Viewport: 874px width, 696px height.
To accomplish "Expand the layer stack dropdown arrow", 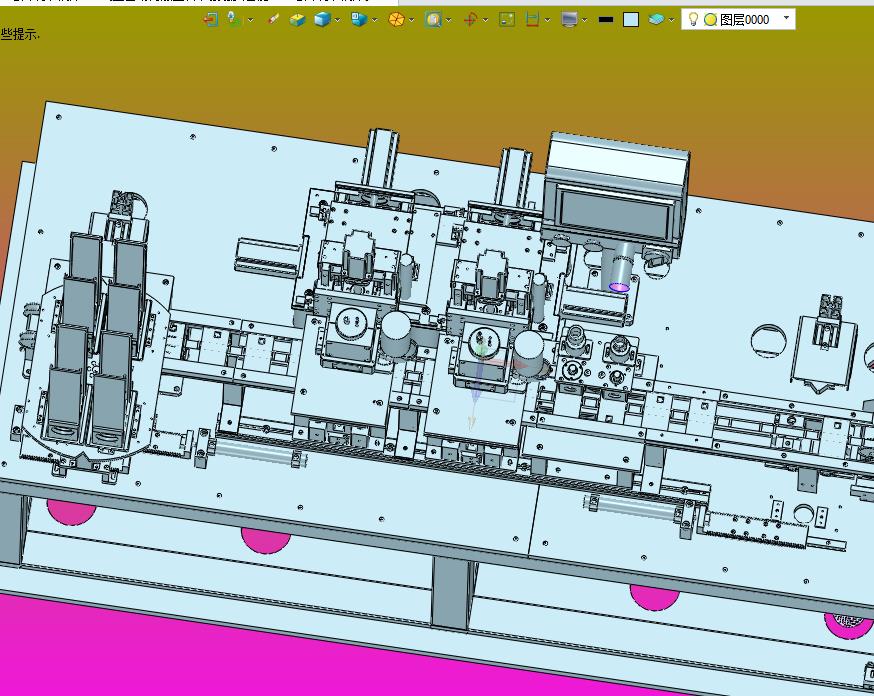I will click(x=671, y=20).
